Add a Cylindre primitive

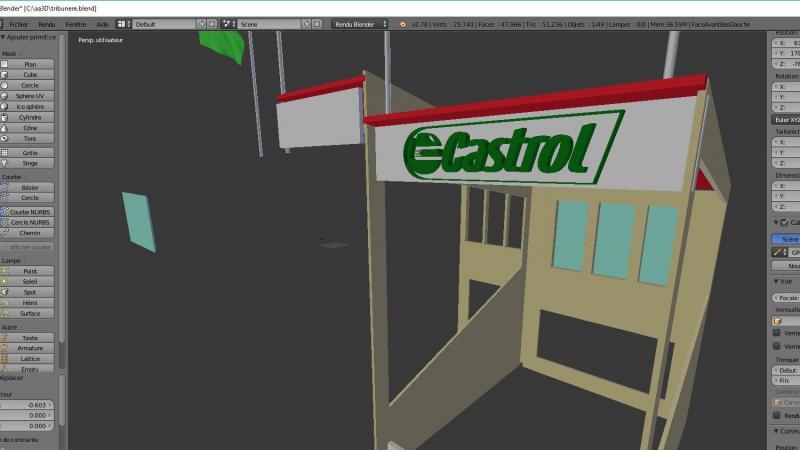pos(30,117)
